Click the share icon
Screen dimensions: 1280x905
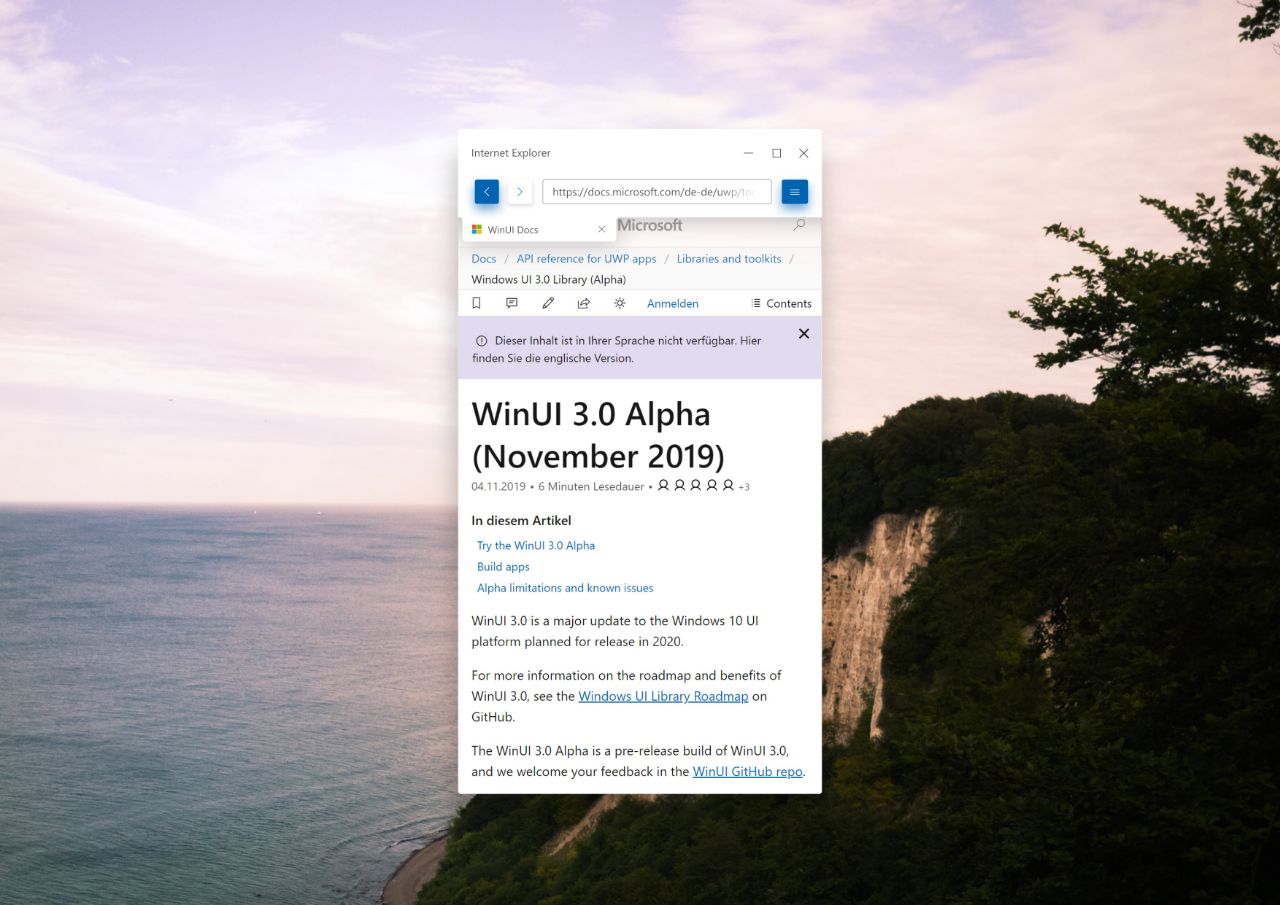coord(584,303)
